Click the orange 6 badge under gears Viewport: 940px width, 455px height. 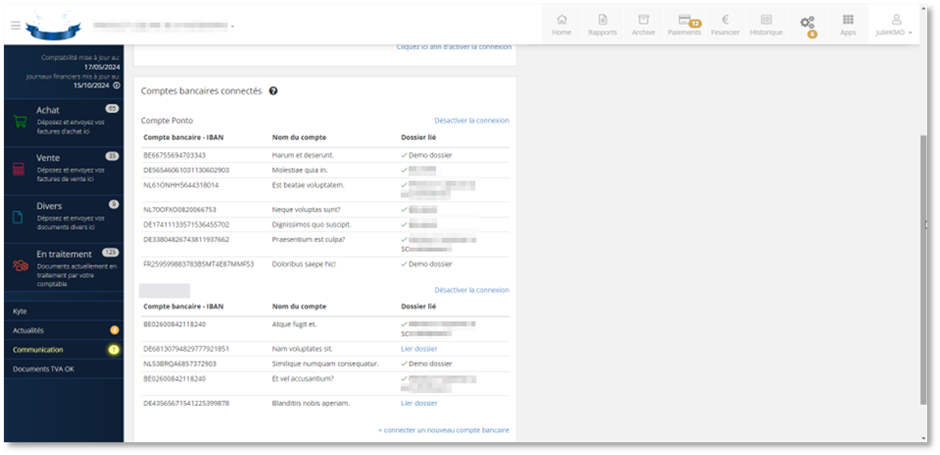[812, 34]
